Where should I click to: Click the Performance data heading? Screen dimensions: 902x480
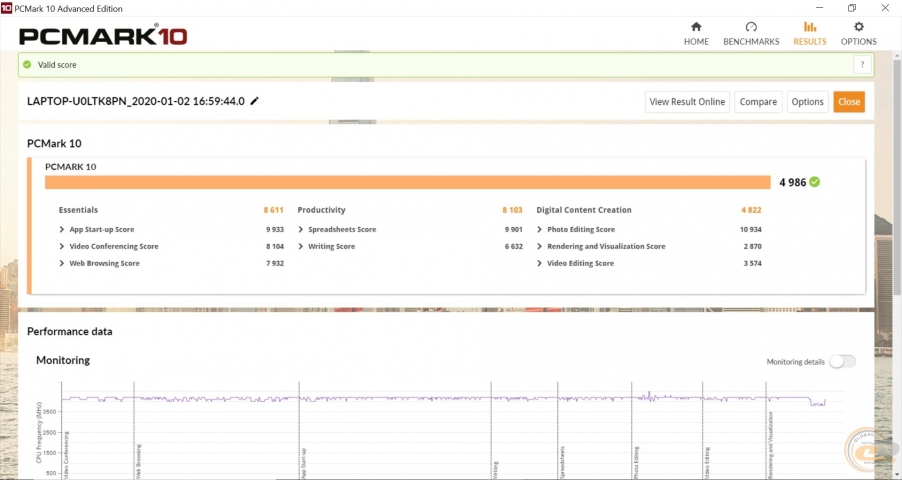pyautogui.click(x=70, y=332)
